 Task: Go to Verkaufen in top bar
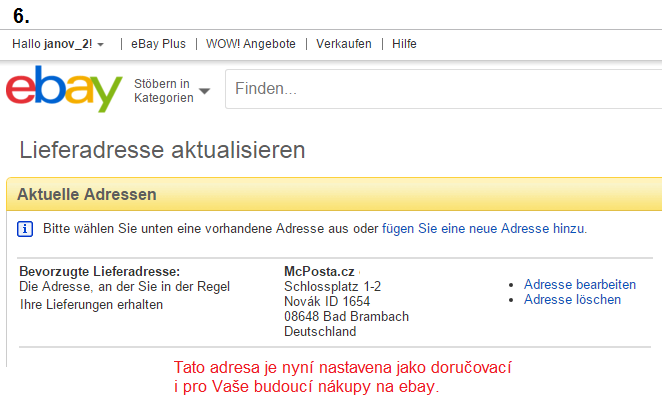pyautogui.click(x=344, y=44)
